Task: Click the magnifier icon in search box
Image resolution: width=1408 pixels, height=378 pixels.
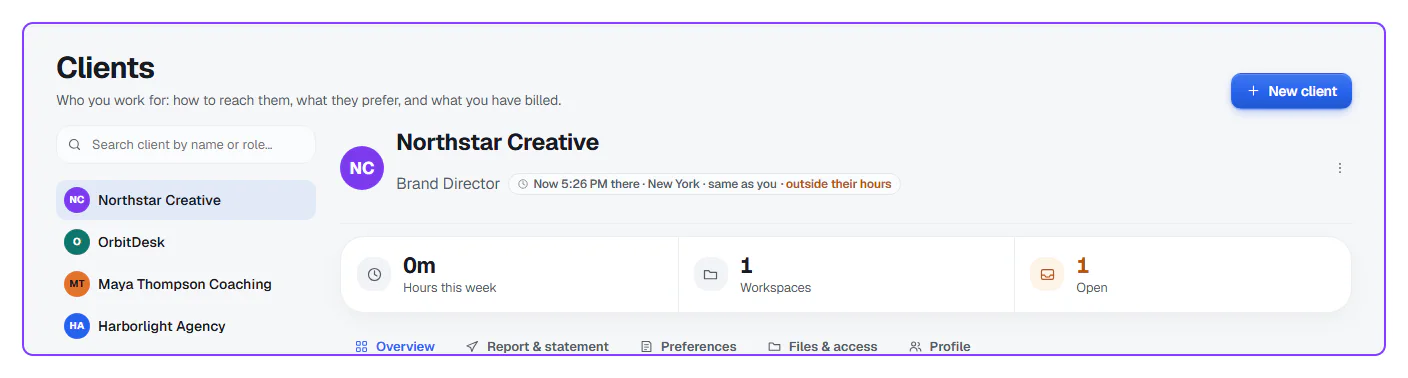Action: coord(75,145)
